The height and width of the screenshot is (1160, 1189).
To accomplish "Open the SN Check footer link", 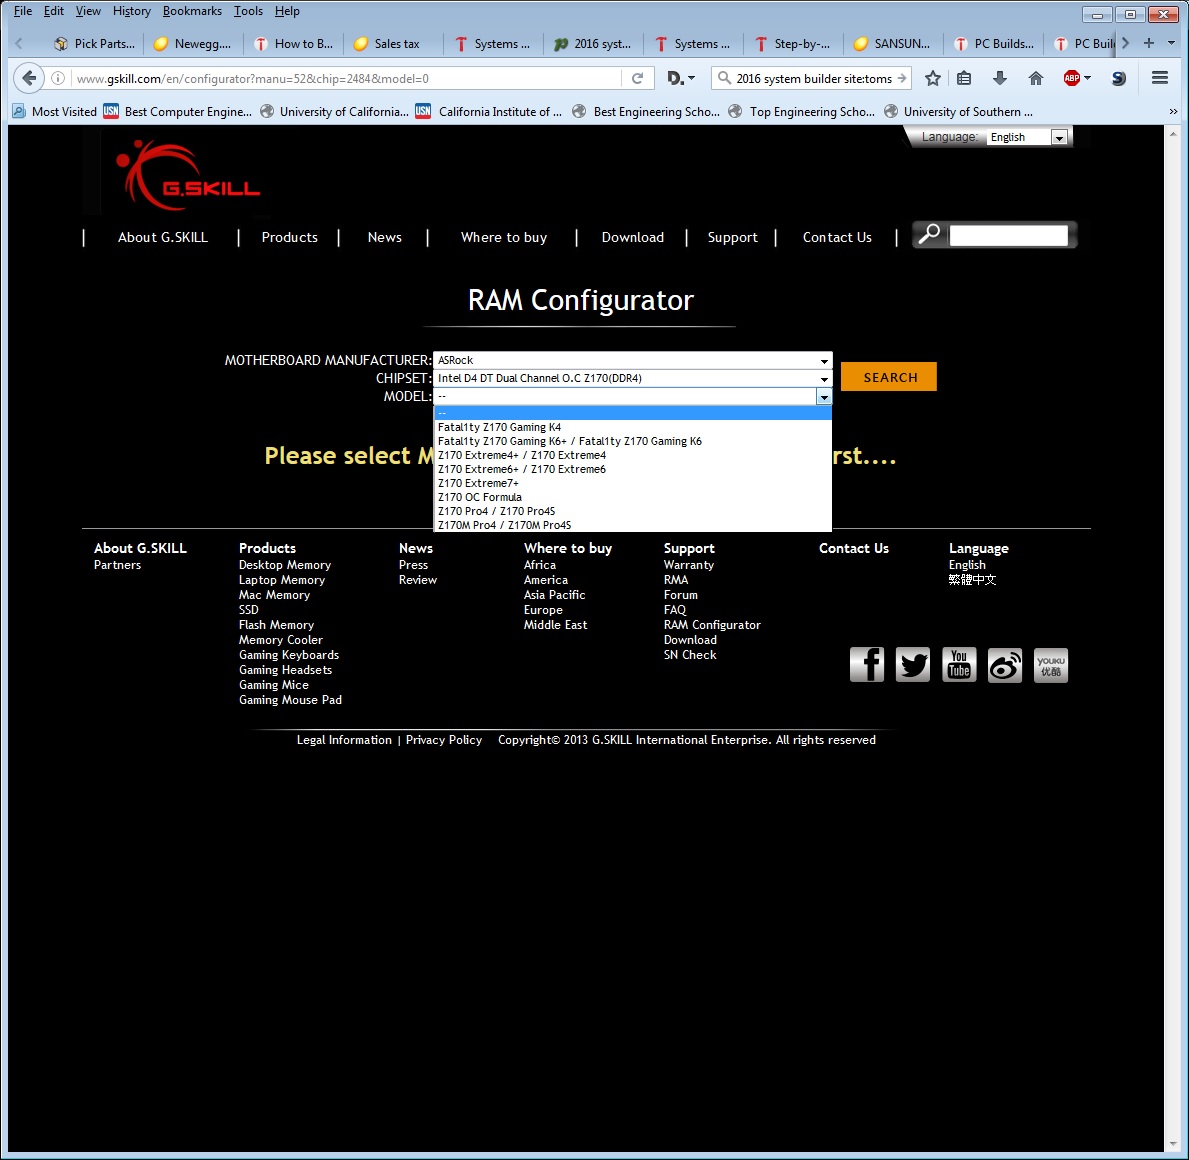I will tap(690, 655).
